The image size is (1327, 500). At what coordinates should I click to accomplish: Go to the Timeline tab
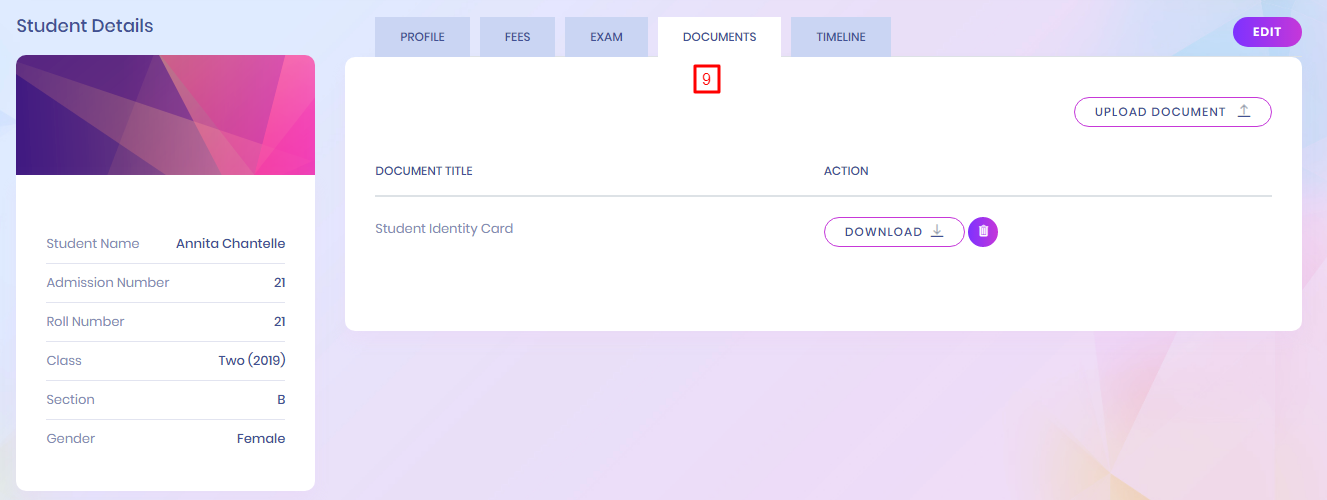pyautogui.click(x=840, y=37)
